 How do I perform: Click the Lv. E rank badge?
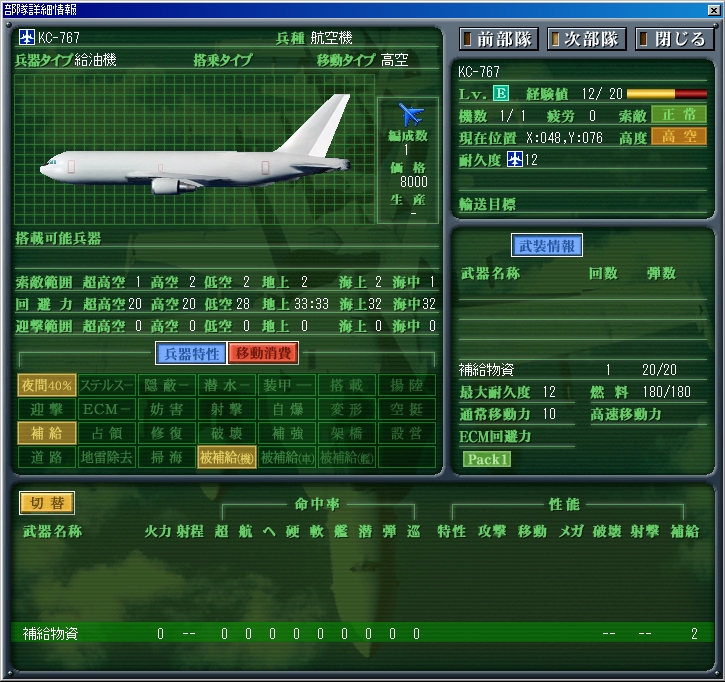click(501, 93)
